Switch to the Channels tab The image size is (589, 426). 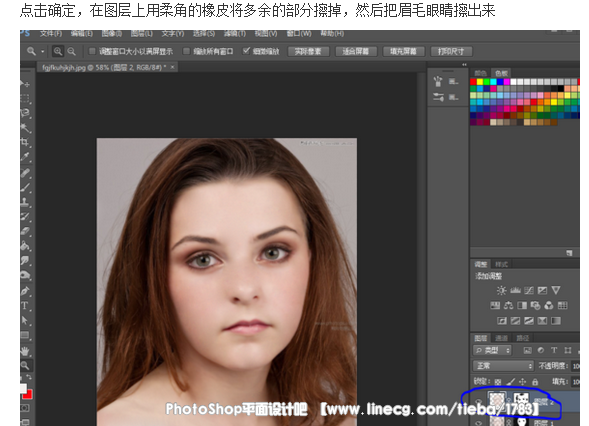point(501,338)
